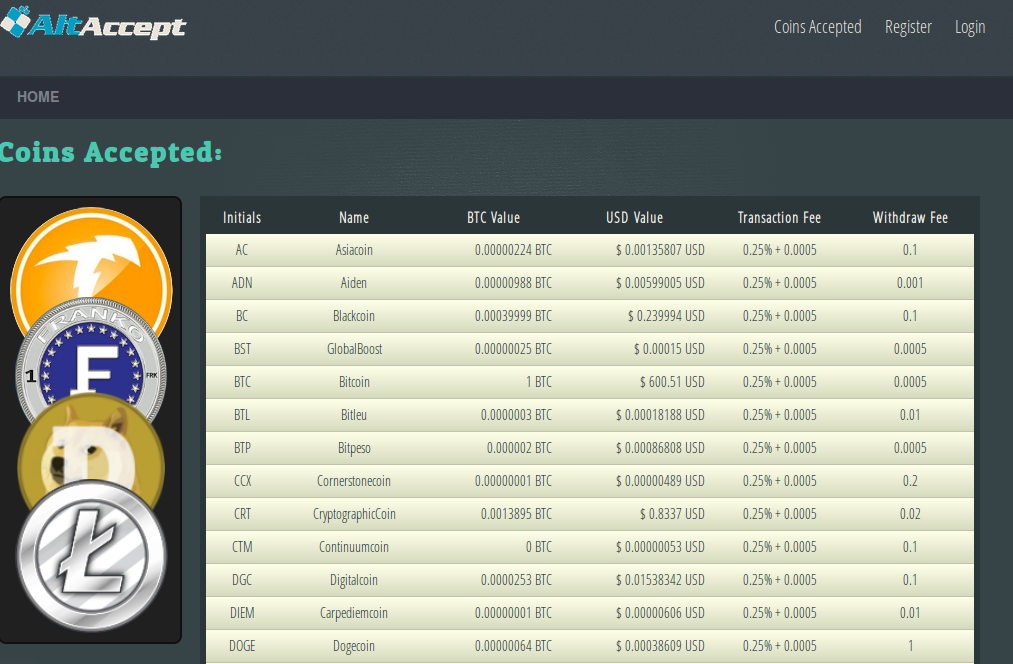Click the $ 0.01538342 USD value

[x=660, y=579]
